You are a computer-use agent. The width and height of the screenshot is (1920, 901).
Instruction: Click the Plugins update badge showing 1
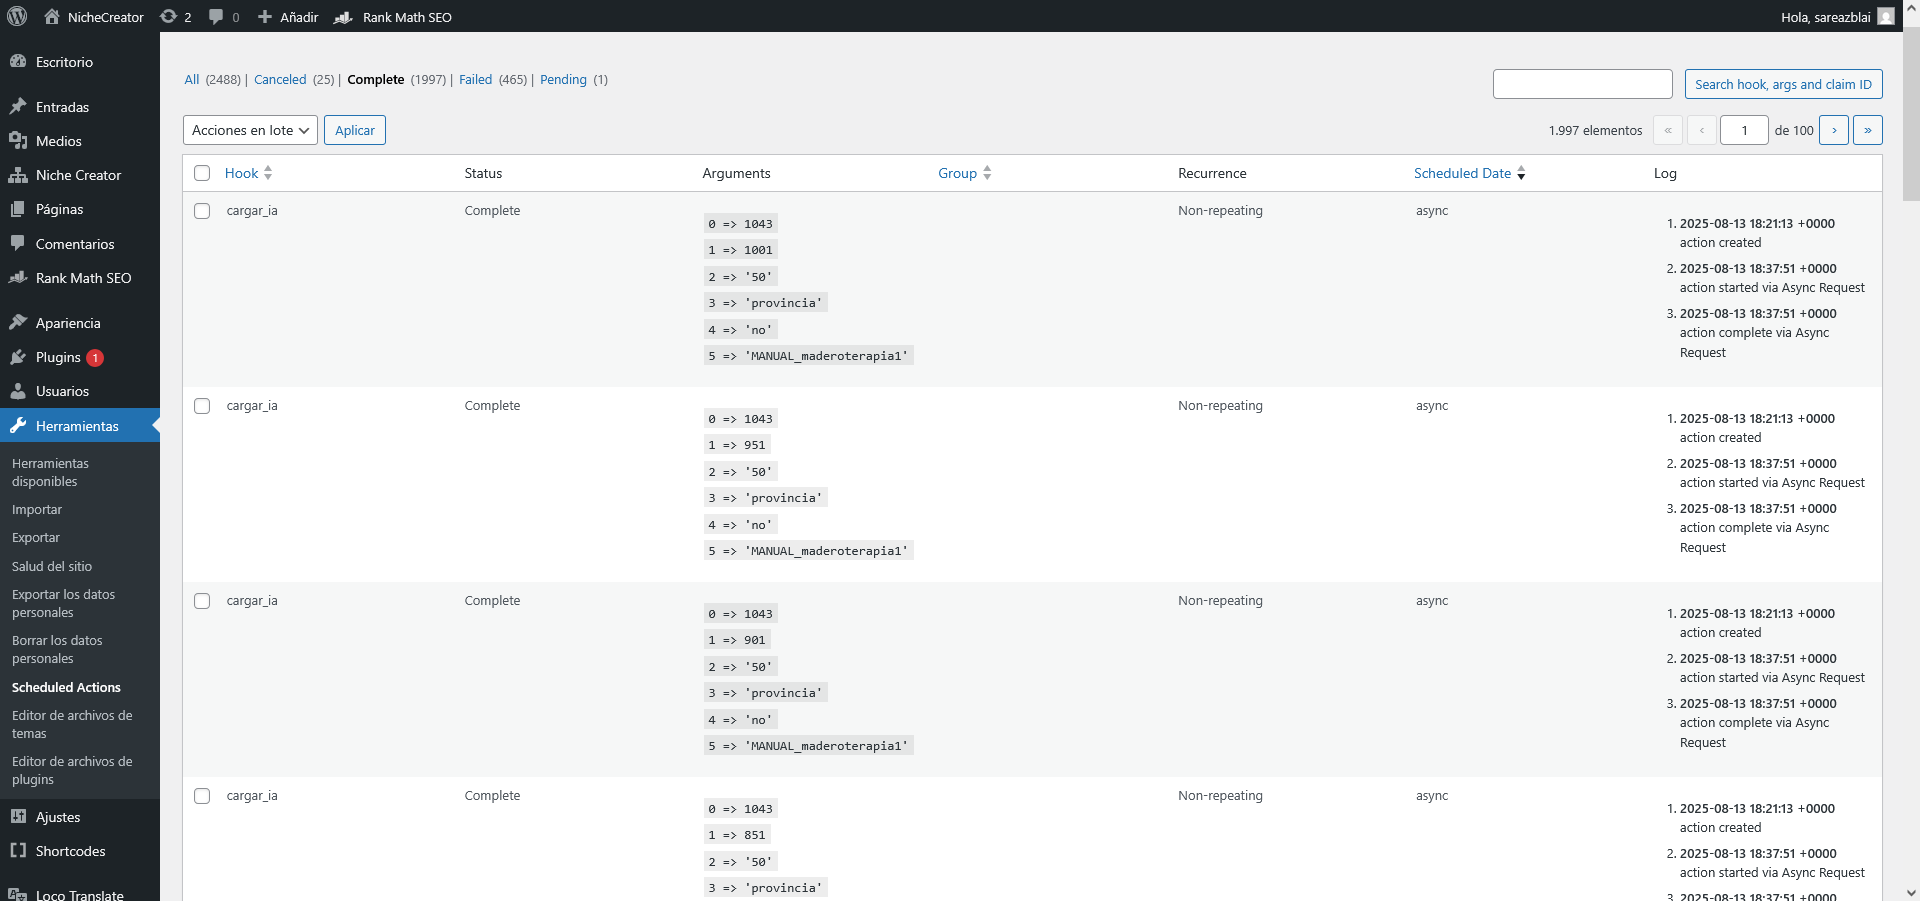(95, 357)
